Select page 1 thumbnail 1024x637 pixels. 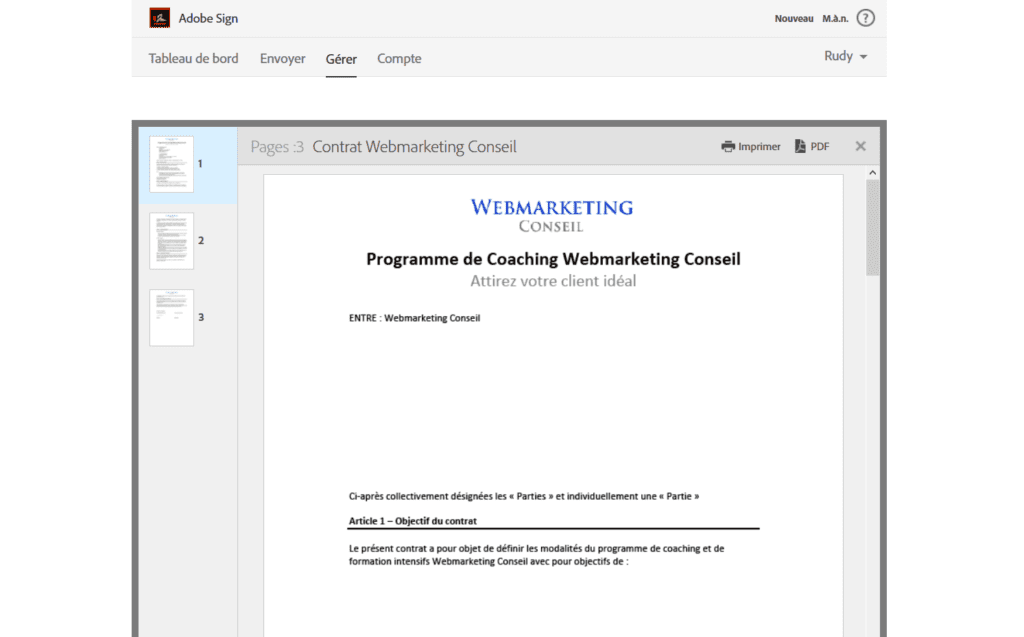point(171,164)
